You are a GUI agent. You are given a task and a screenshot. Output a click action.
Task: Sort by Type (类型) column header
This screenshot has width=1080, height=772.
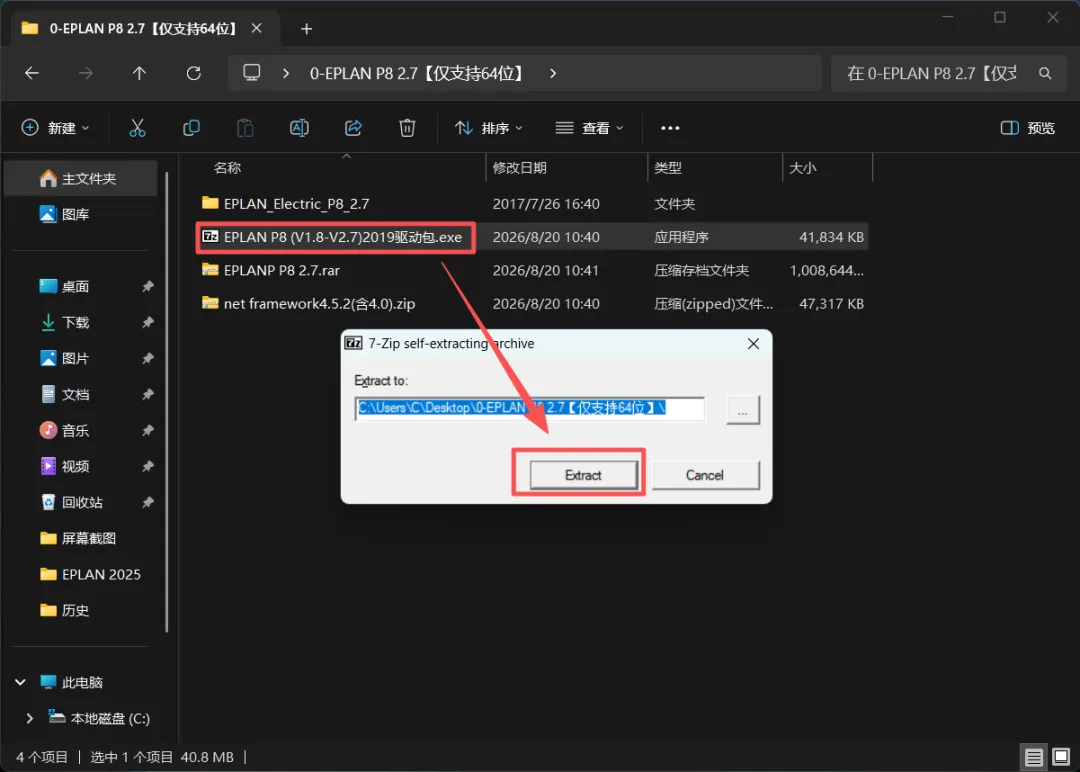(667, 168)
